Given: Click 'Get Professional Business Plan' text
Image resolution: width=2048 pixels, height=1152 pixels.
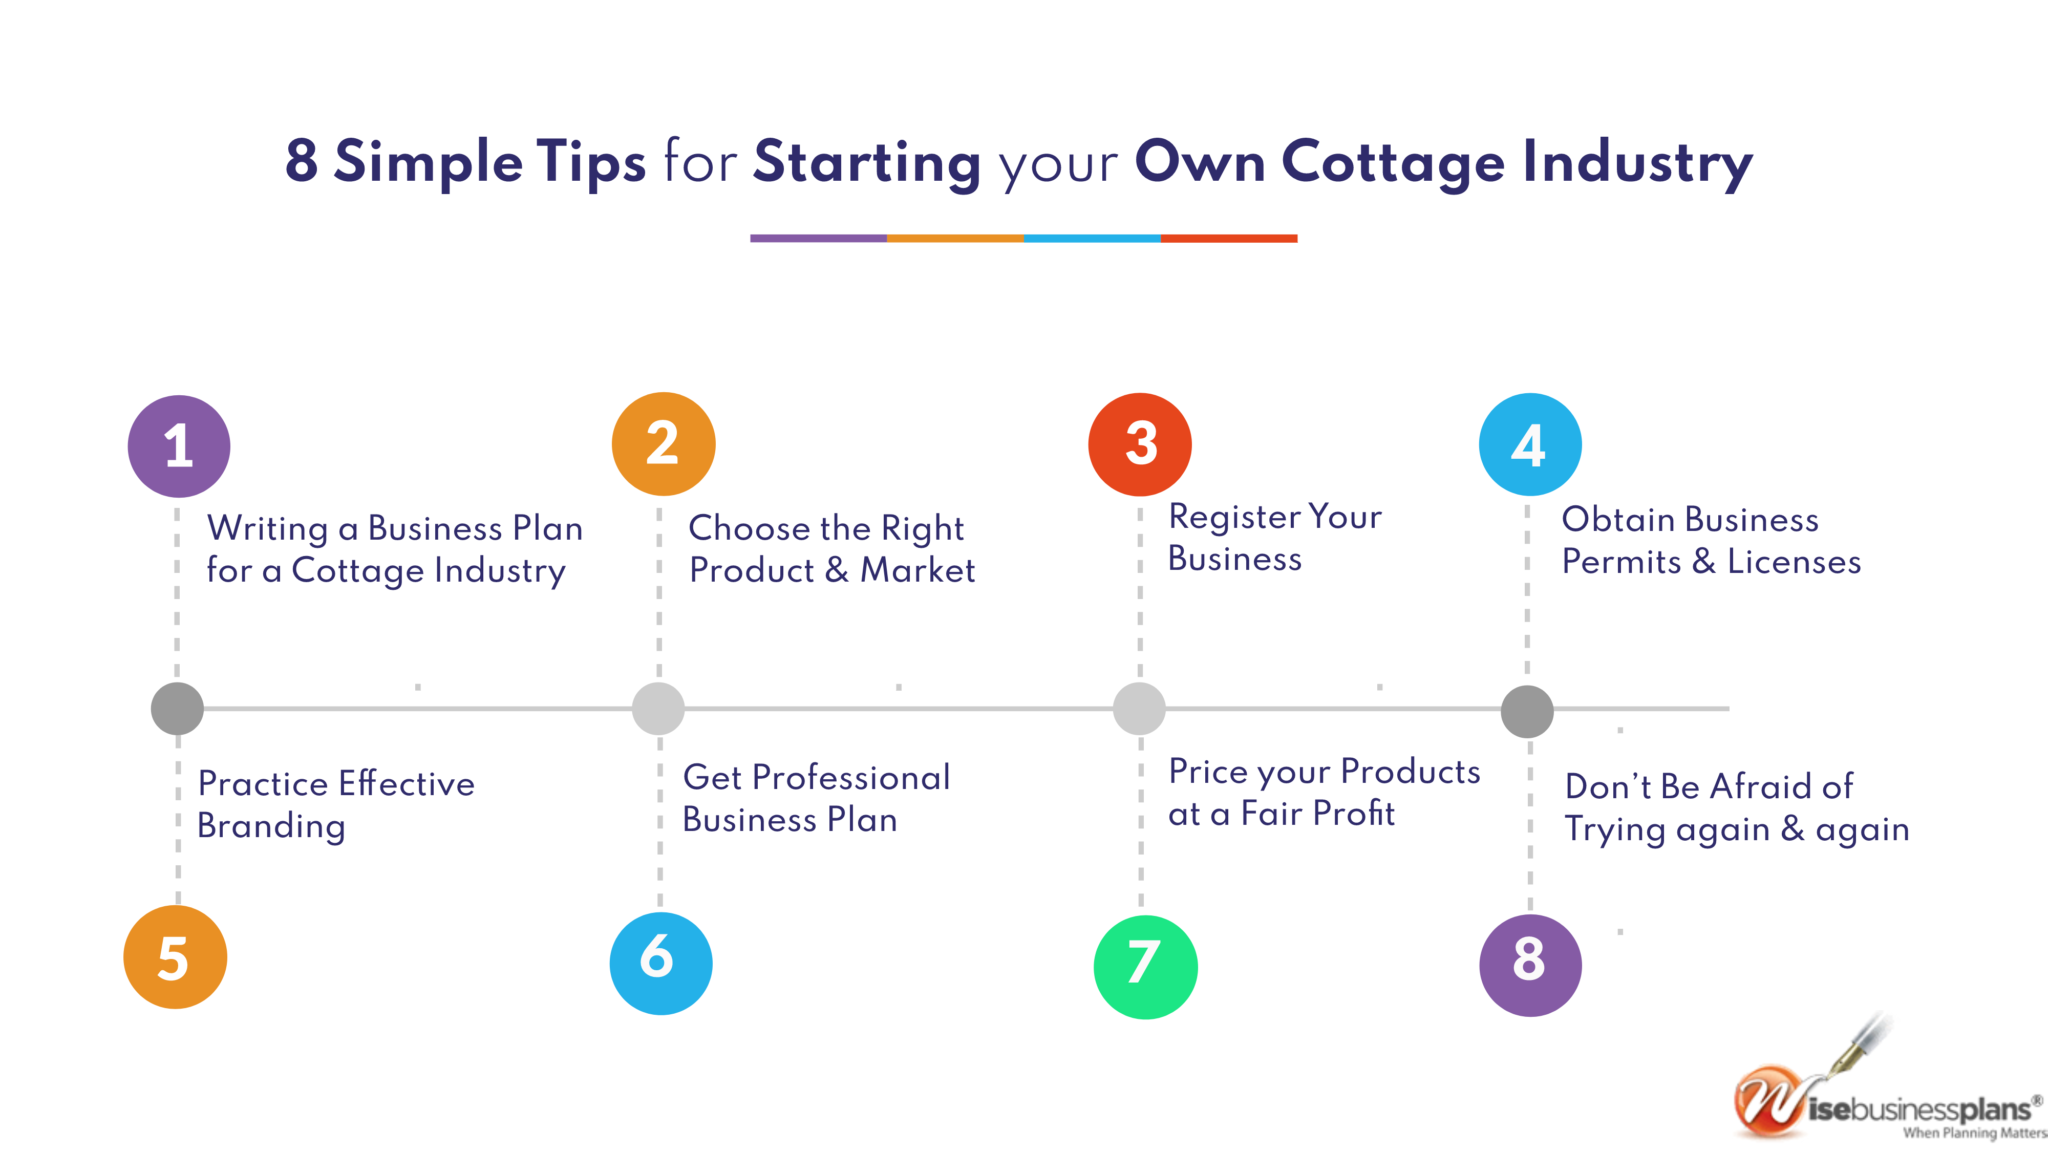Looking at the screenshot, I should pos(816,798).
